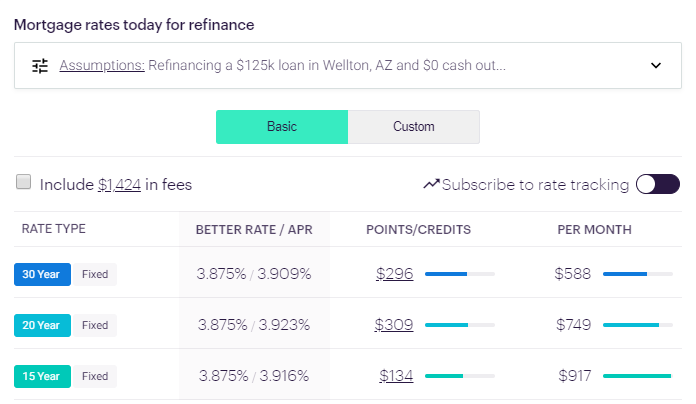Select the 30 Year badge
The width and height of the screenshot is (696, 404).
[42, 274]
